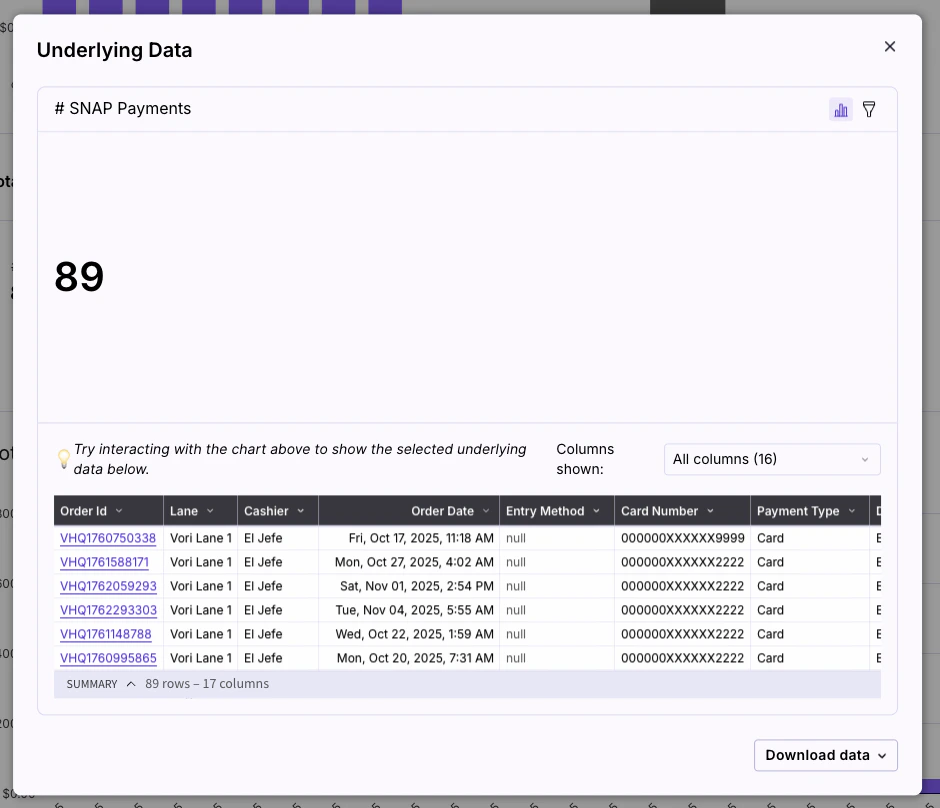Click the sort icon on Cashier column
Image resolution: width=940 pixels, height=808 pixels.
299,511
